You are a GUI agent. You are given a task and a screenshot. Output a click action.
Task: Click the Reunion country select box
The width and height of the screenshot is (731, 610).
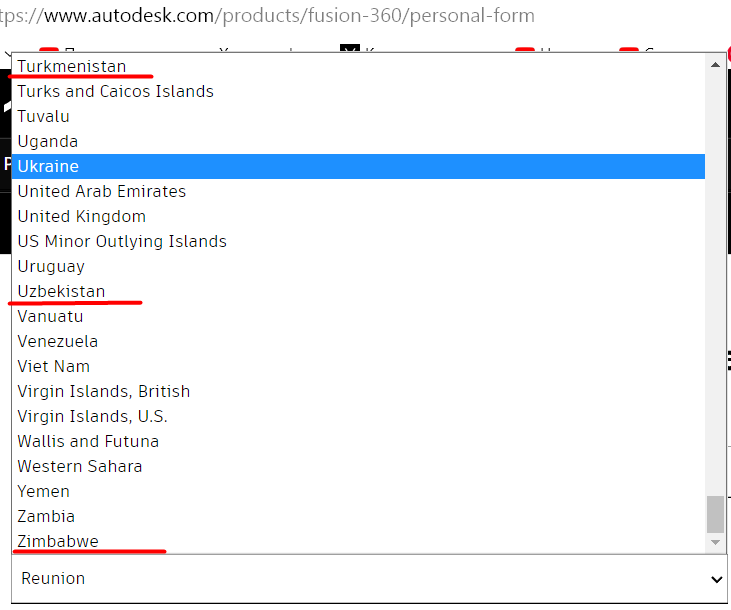pyautogui.click(x=360, y=579)
